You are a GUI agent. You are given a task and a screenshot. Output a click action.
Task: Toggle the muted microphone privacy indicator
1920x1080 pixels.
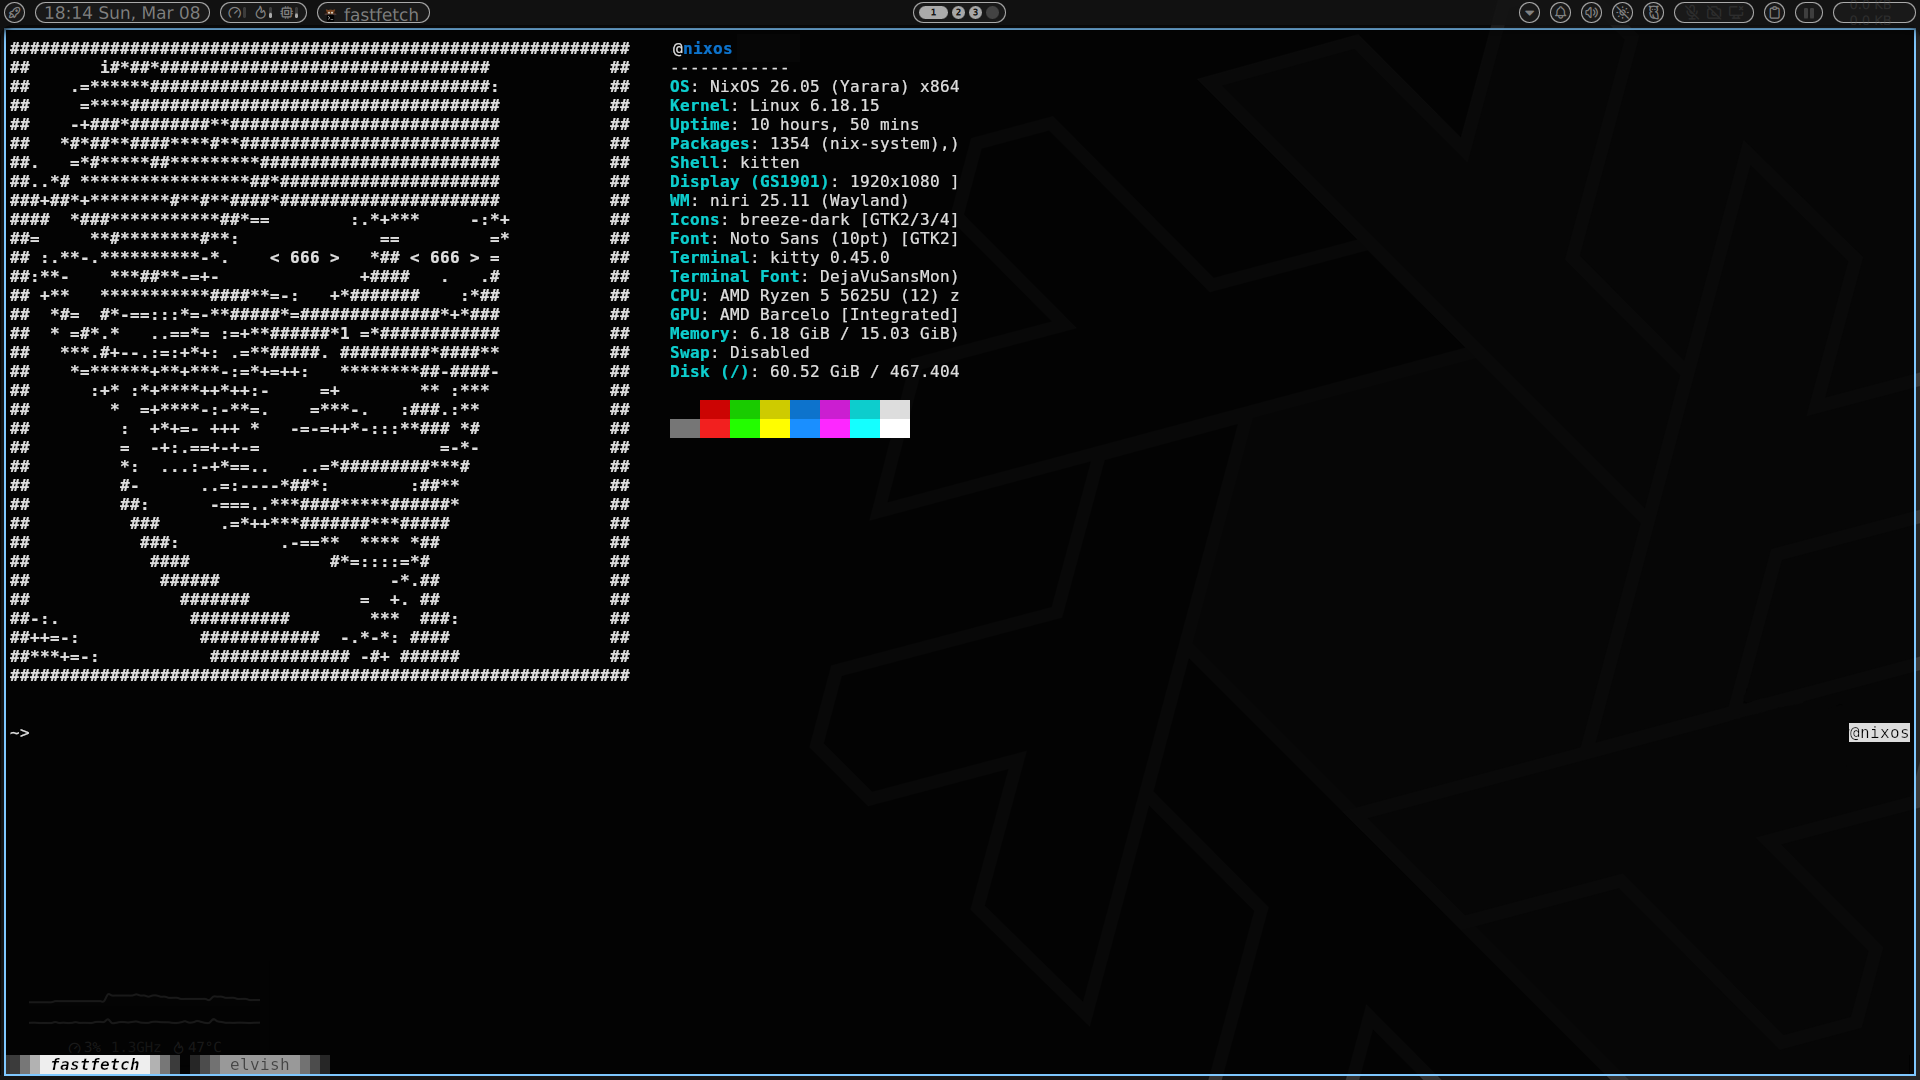click(x=1692, y=13)
